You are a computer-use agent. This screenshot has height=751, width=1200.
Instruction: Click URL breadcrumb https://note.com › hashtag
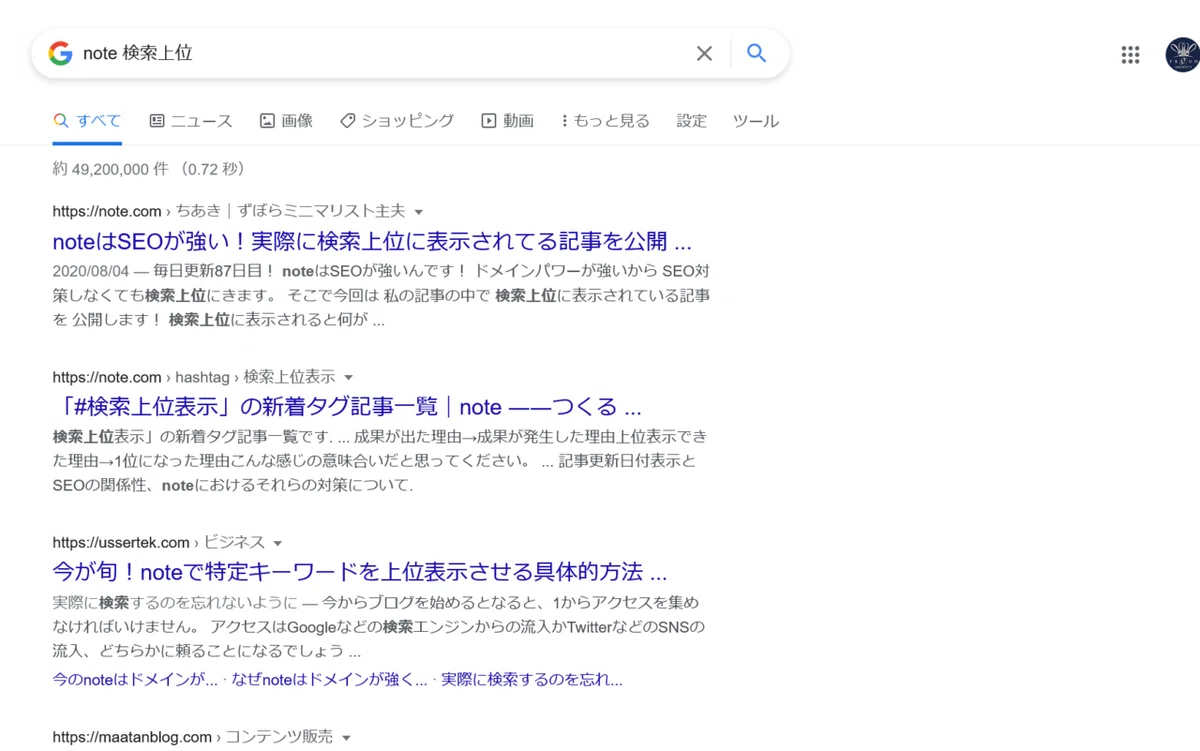(194, 377)
